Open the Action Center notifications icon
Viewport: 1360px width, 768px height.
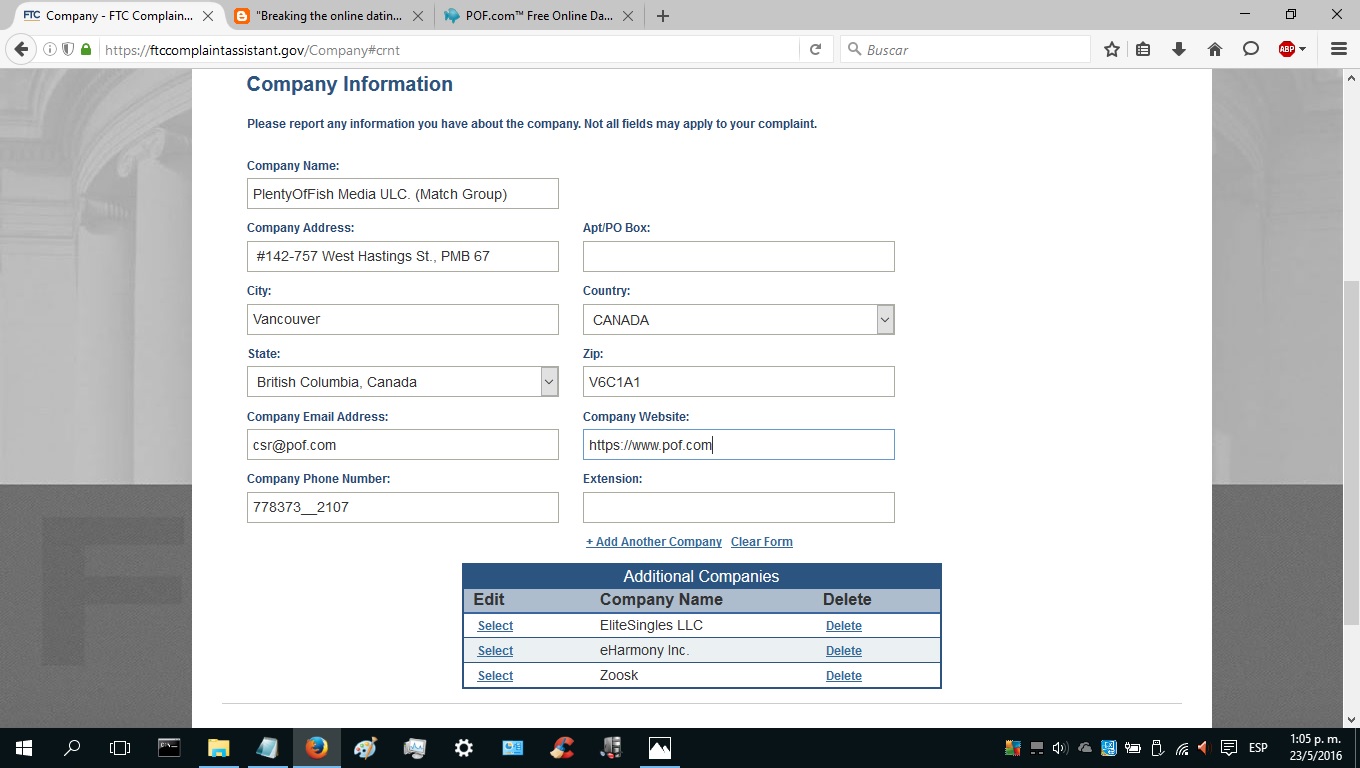(1229, 748)
